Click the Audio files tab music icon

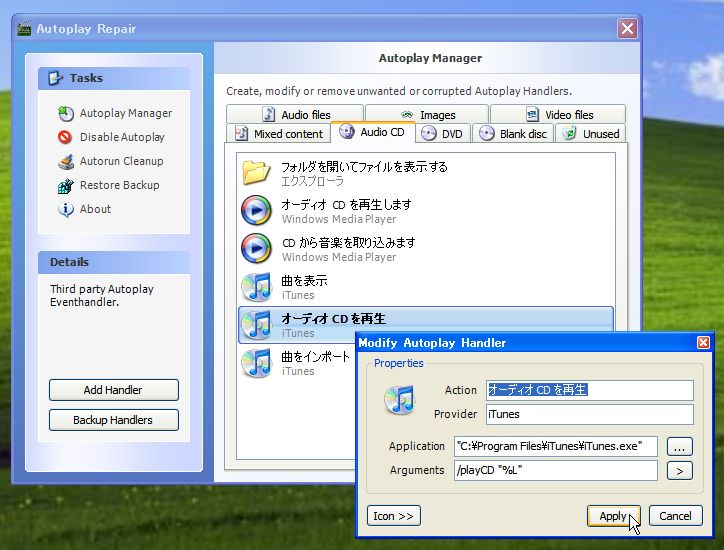click(268, 114)
